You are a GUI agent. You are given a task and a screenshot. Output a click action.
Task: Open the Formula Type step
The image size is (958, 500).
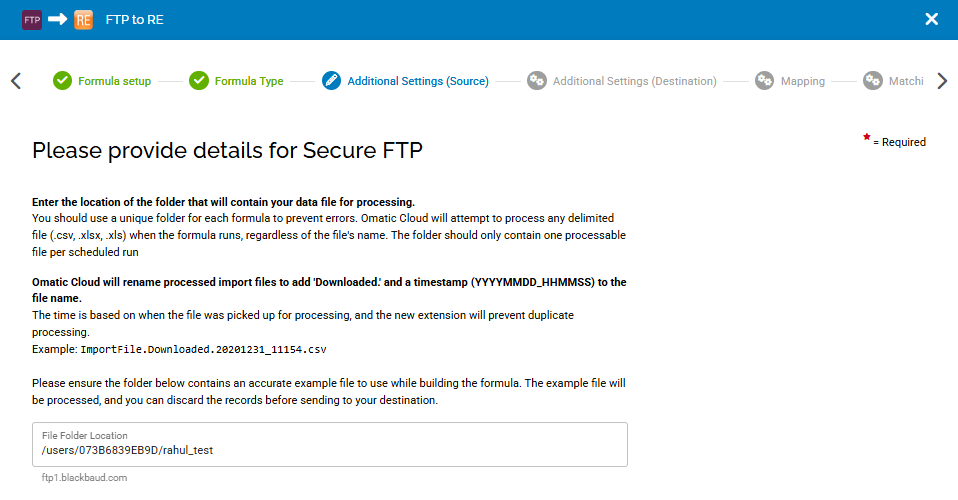pyautogui.click(x=249, y=82)
